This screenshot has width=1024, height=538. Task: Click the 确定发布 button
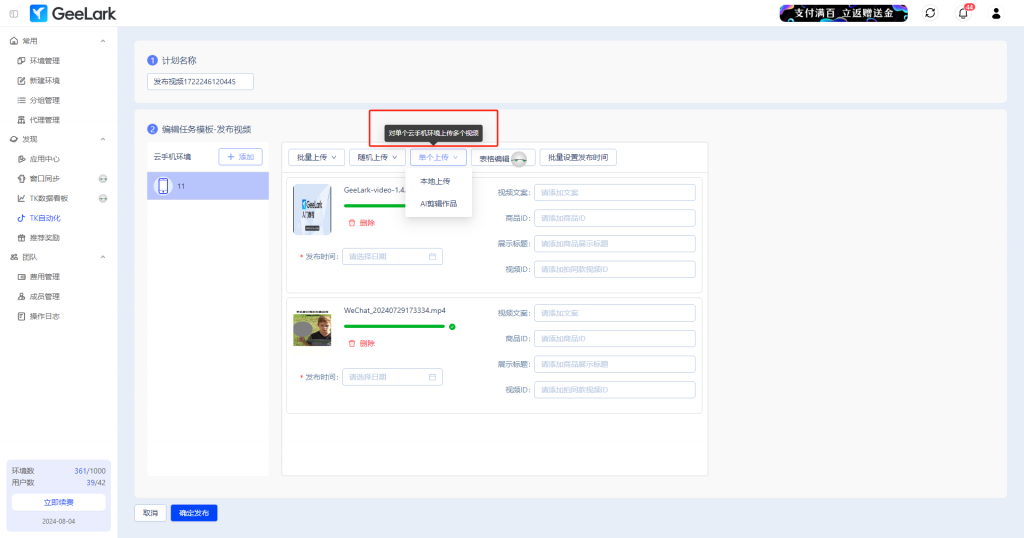click(x=193, y=513)
